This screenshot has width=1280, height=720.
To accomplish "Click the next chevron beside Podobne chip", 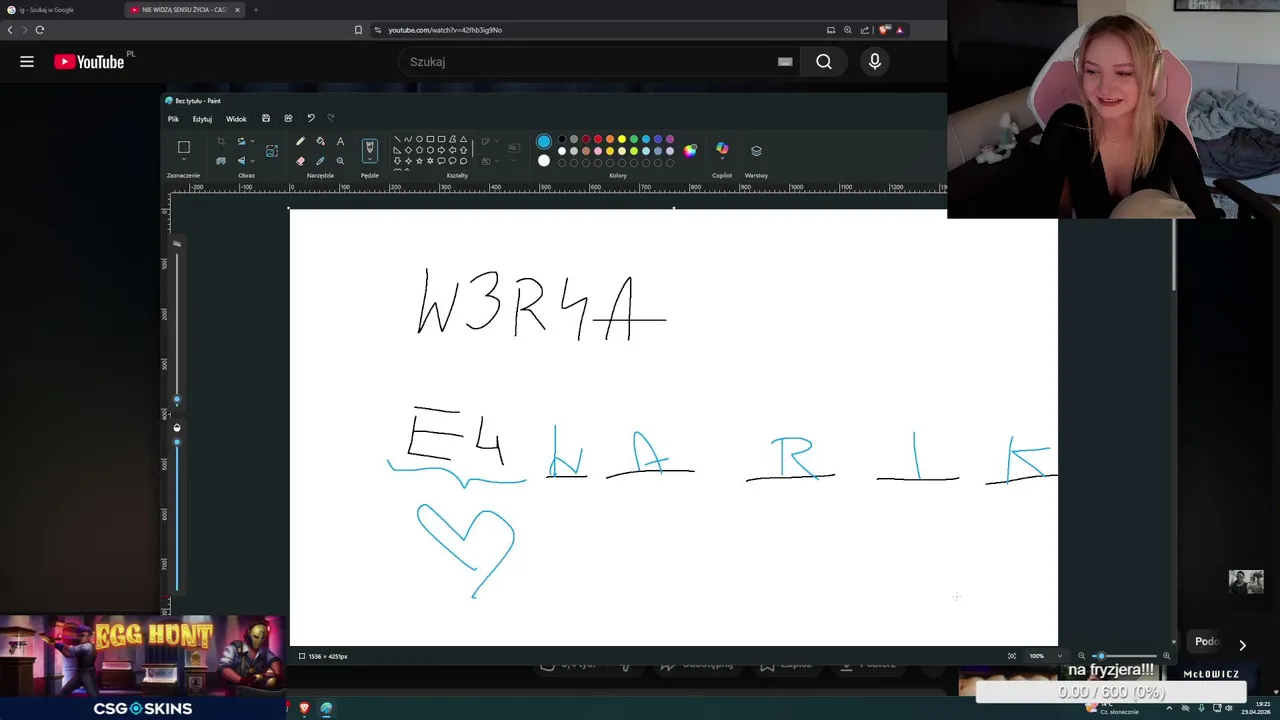I will (1242, 645).
